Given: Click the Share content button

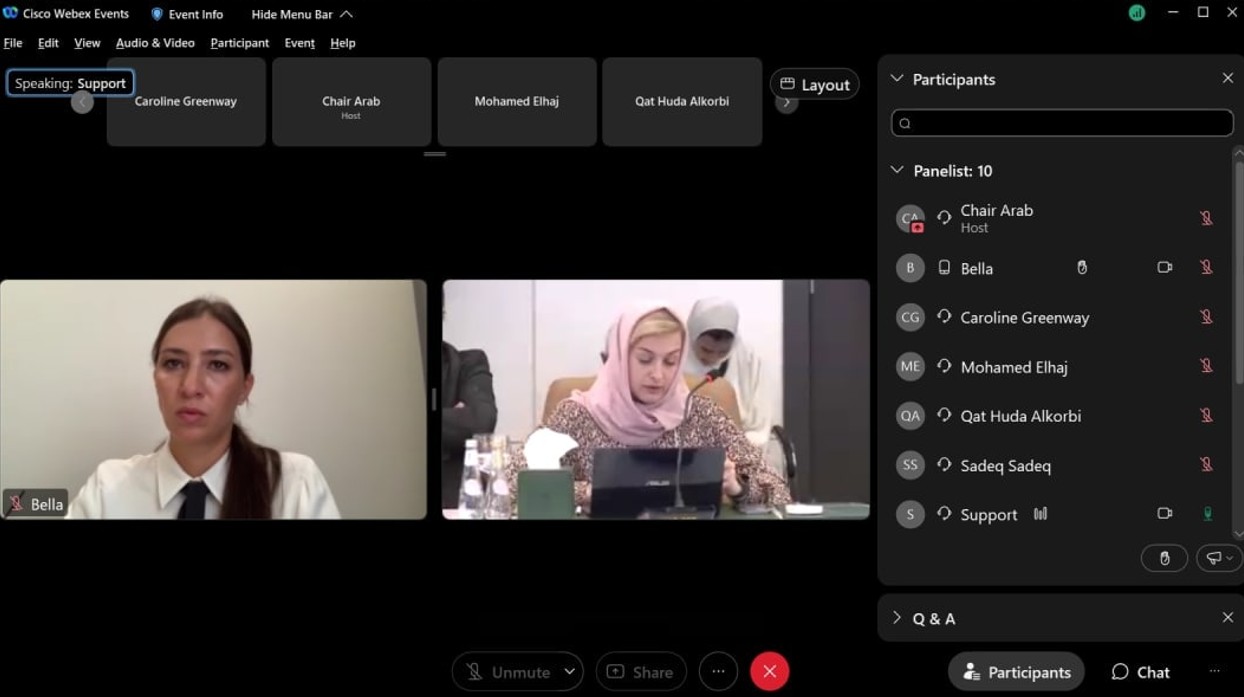Looking at the screenshot, I should pos(641,672).
